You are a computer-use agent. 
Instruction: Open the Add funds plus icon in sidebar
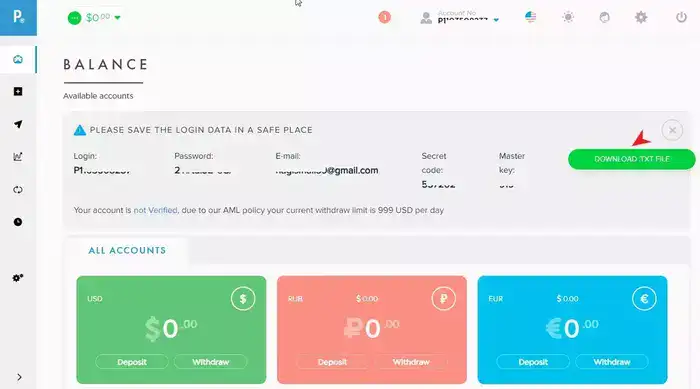tap(18, 92)
